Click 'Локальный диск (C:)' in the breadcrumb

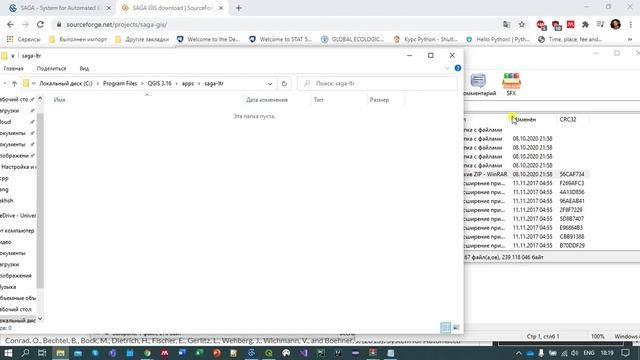(66, 83)
